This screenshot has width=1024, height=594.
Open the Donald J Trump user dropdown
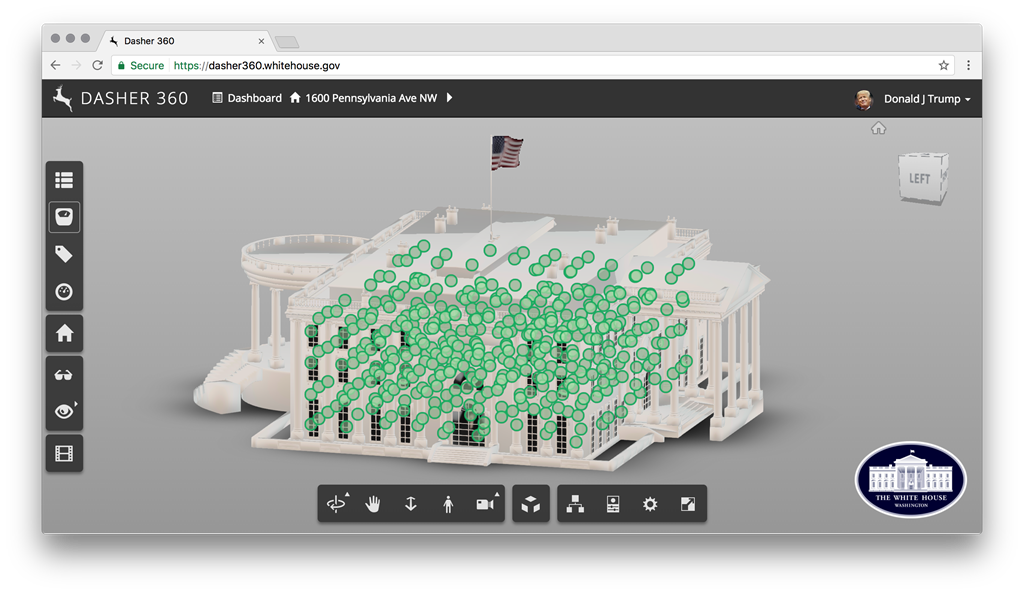(926, 99)
